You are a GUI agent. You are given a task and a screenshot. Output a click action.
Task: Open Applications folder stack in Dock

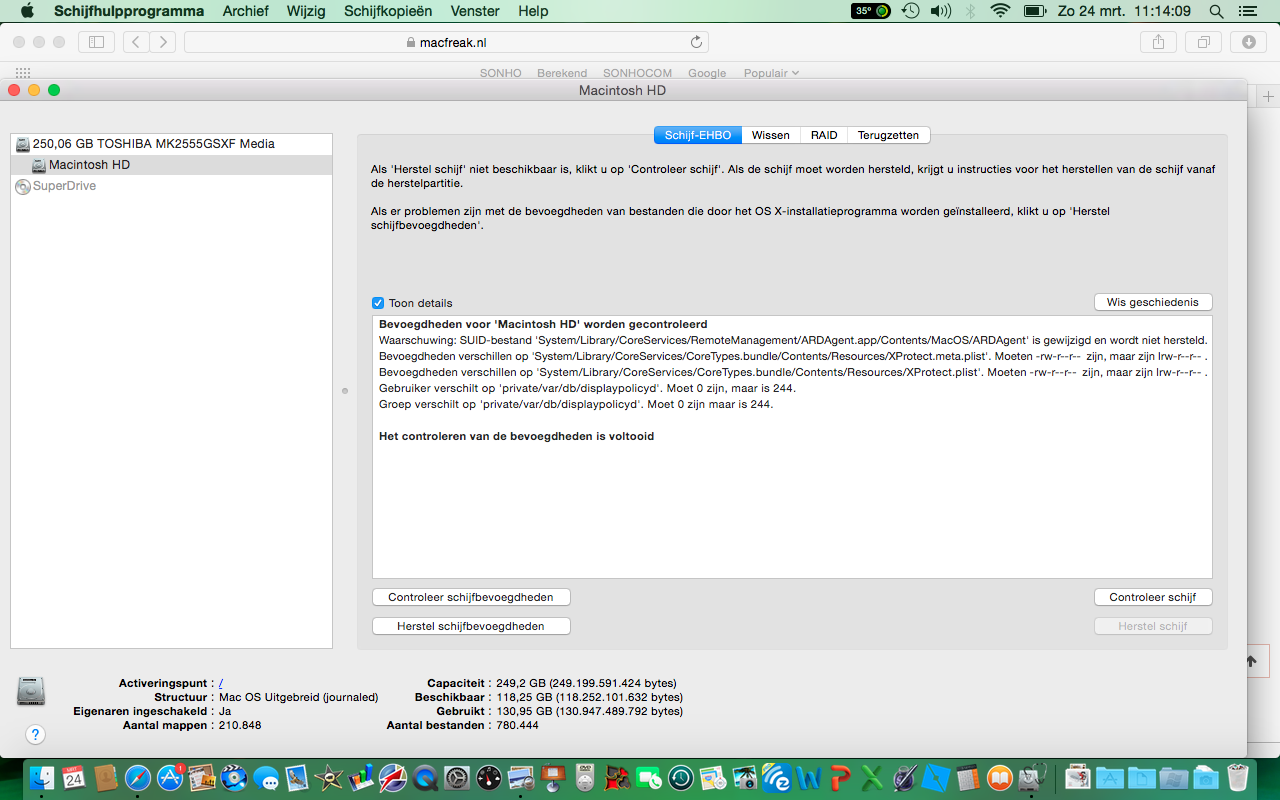(1109, 778)
